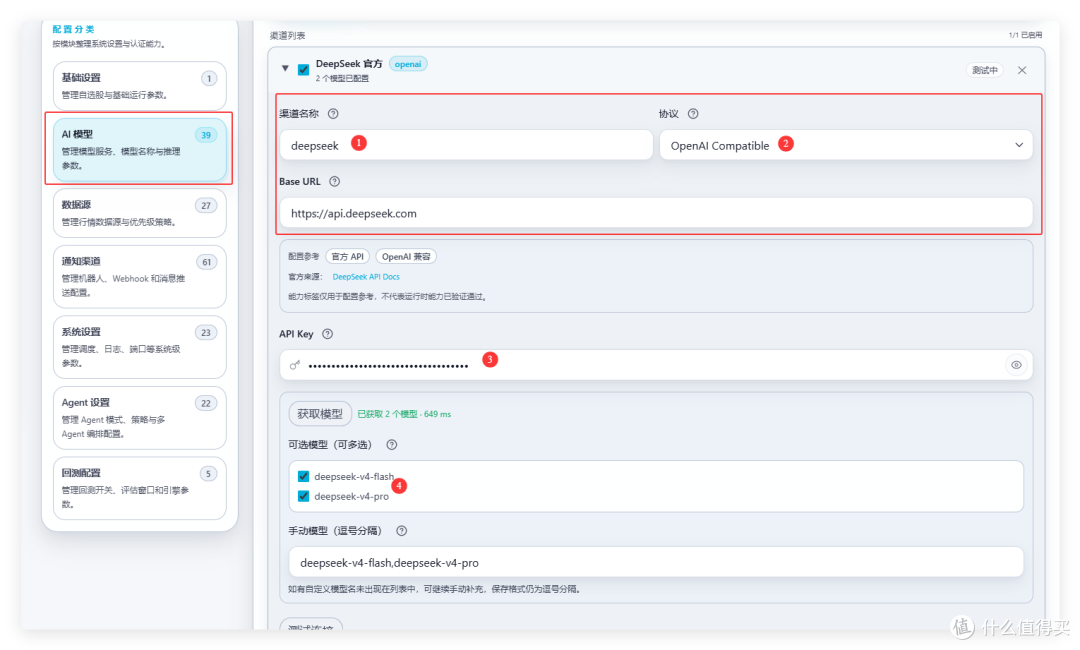Reveal API key with eye icon
Viewport: 1080px width, 650px height.
point(1016,365)
